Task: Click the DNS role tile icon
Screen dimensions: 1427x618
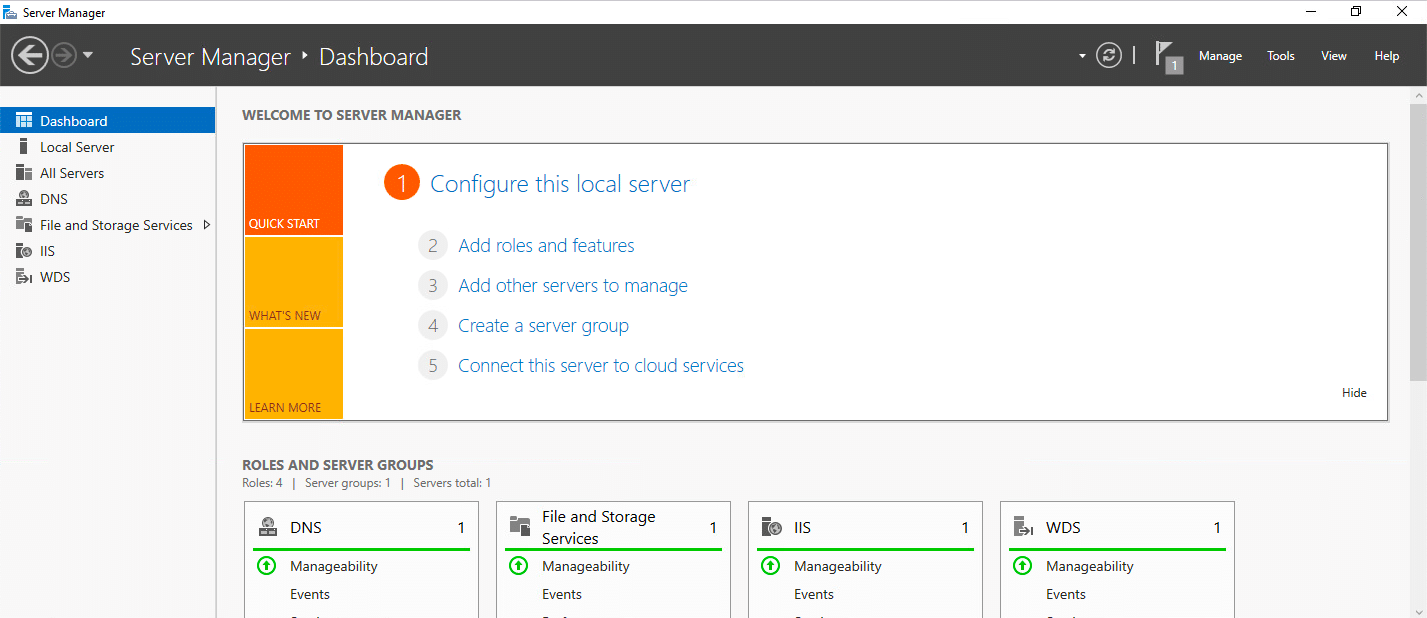Action: pos(267,527)
